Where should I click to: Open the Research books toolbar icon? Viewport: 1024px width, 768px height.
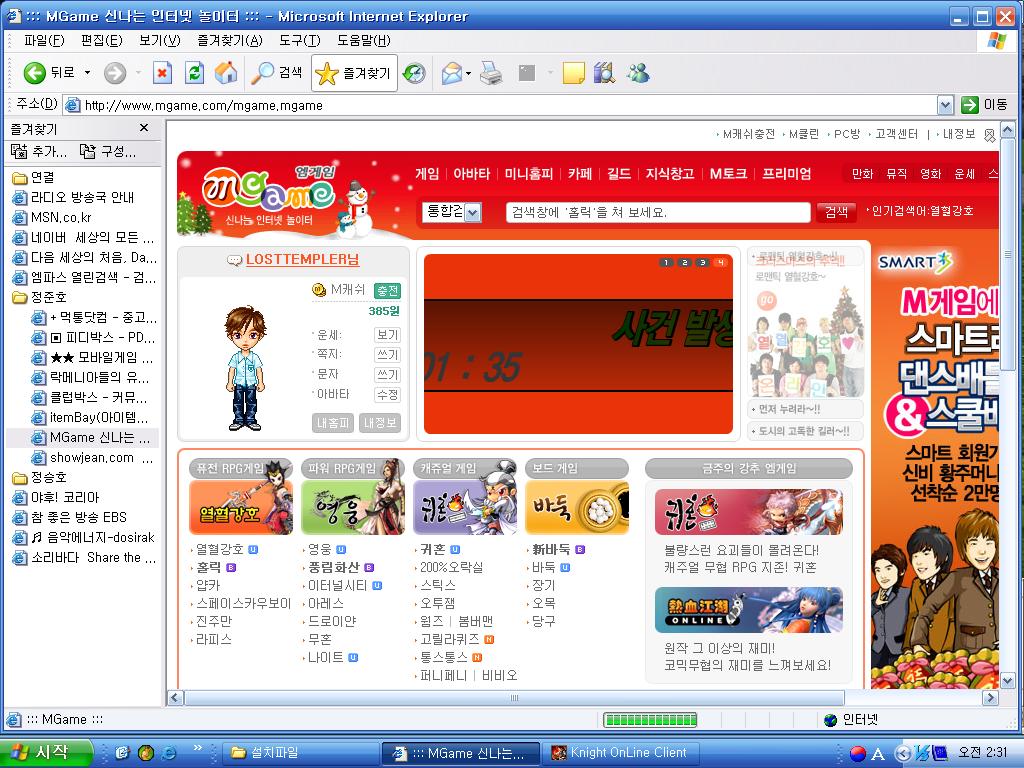pyautogui.click(x=605, y=72)
